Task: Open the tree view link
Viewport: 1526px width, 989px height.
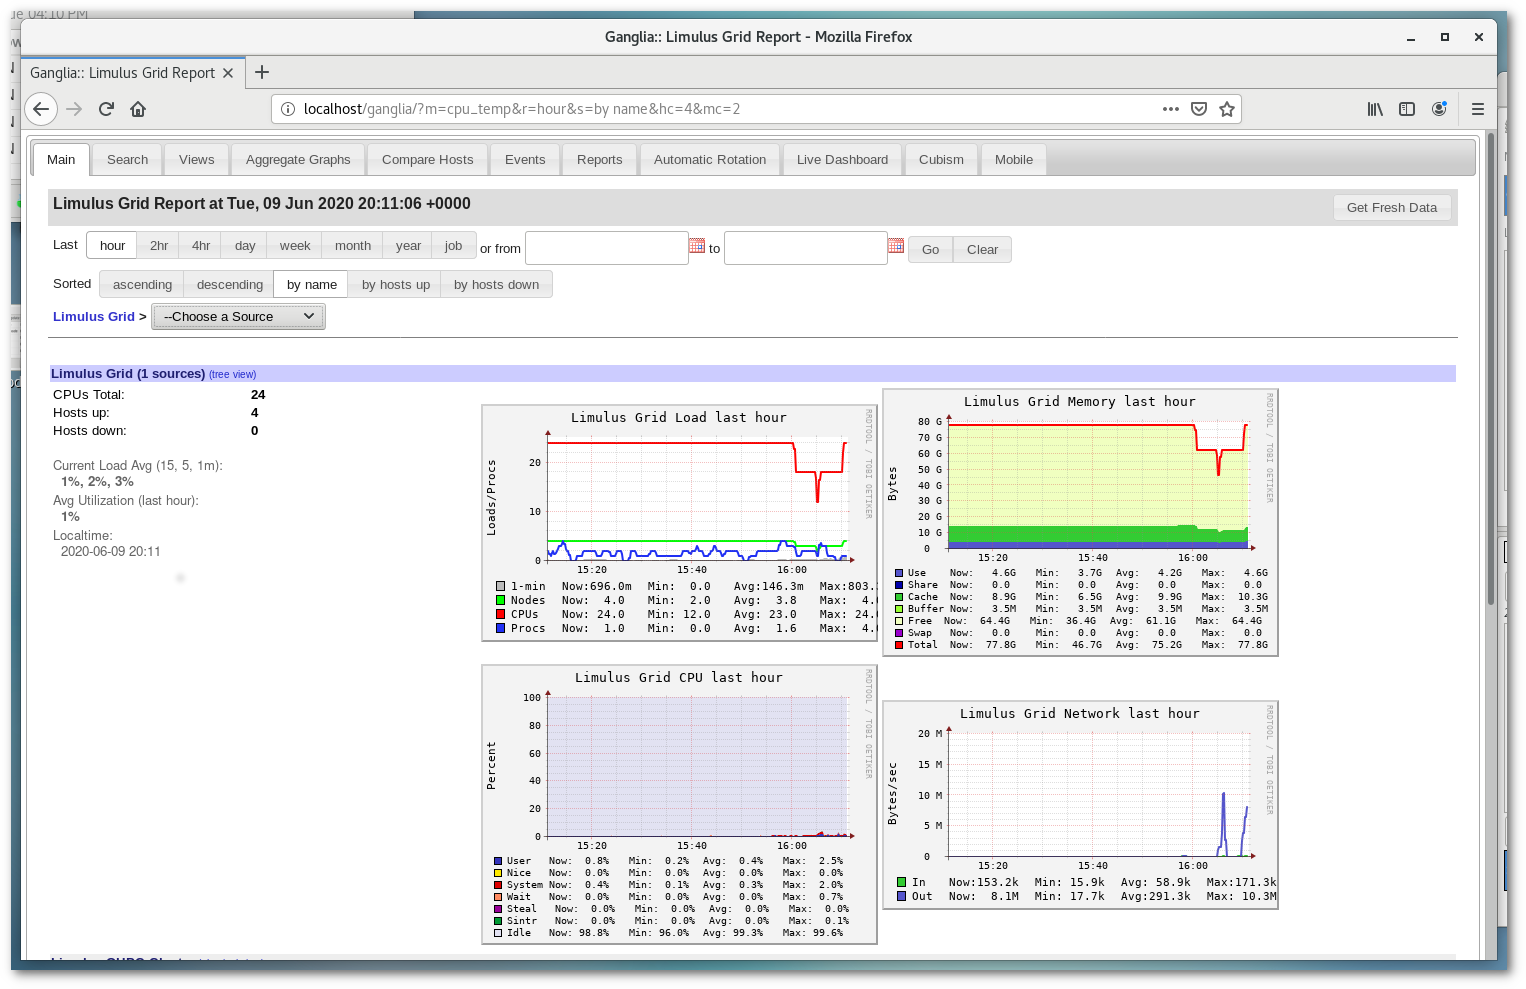Action: tap(233, 375)
